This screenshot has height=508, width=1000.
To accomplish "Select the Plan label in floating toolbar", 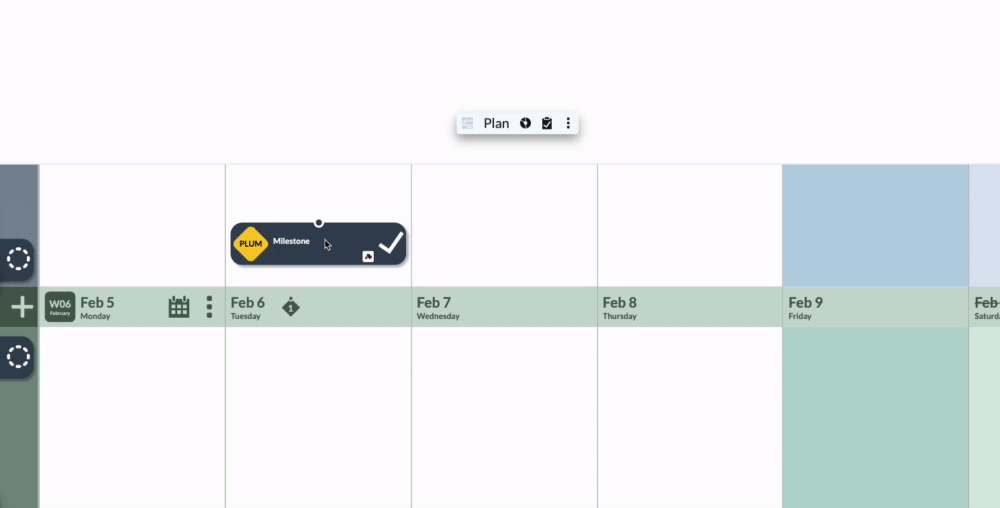I will (x=496, y=123).
